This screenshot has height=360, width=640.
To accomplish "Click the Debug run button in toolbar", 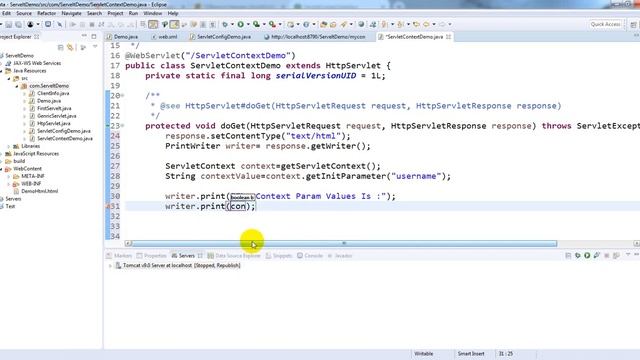I will tap(225, 24).
